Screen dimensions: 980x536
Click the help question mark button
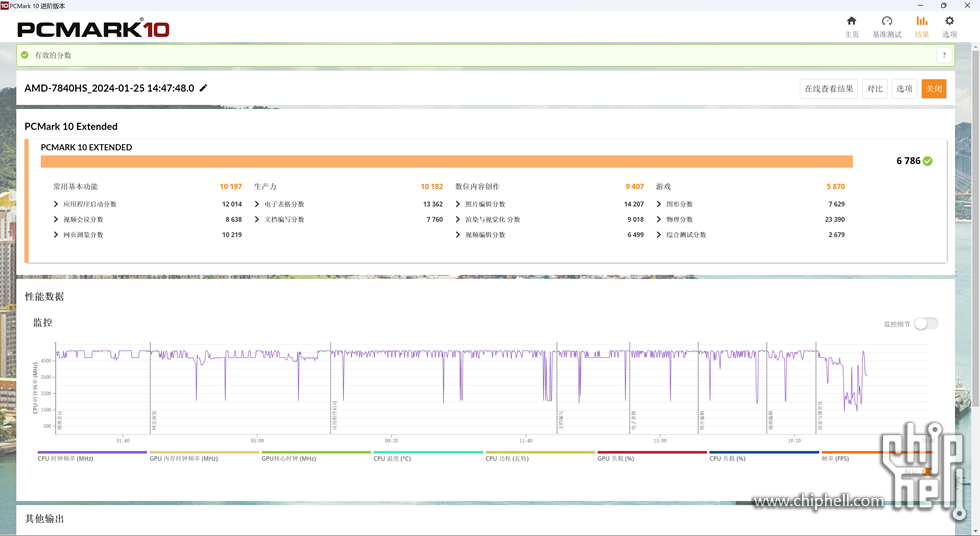pyautogui.click(x=944, y=55)
